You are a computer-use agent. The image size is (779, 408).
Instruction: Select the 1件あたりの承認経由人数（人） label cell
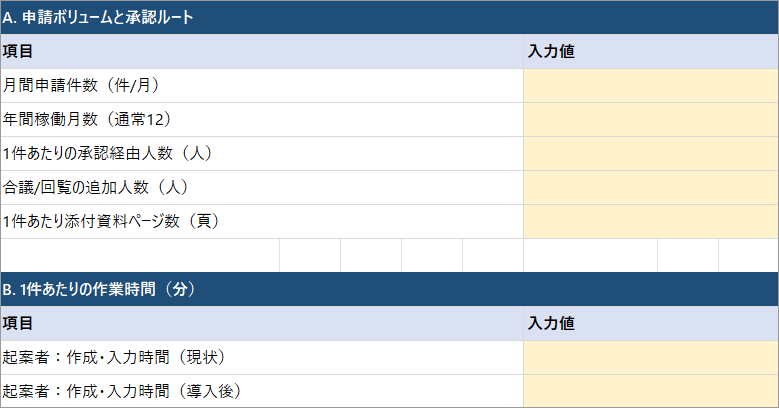pos(107,154)
